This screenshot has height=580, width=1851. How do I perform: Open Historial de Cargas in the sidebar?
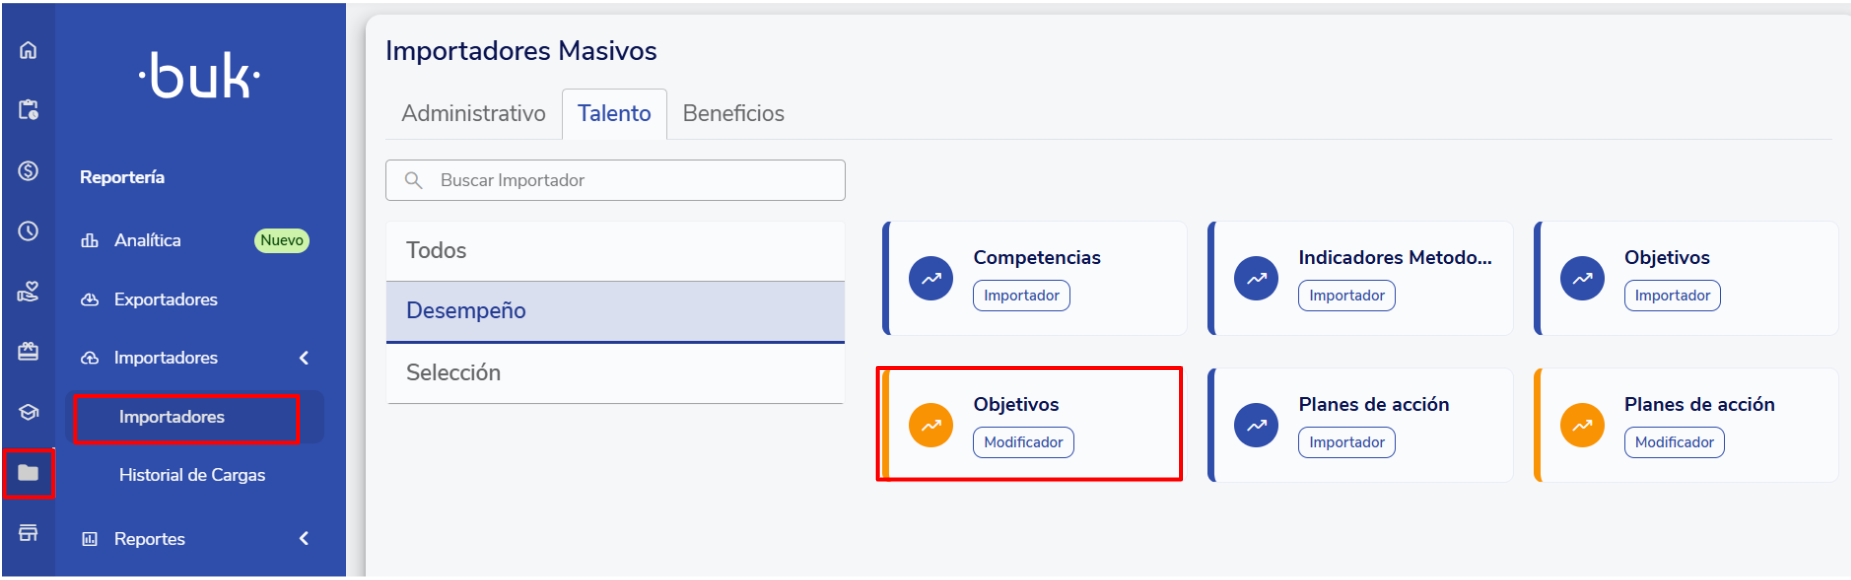pos(192,475)
